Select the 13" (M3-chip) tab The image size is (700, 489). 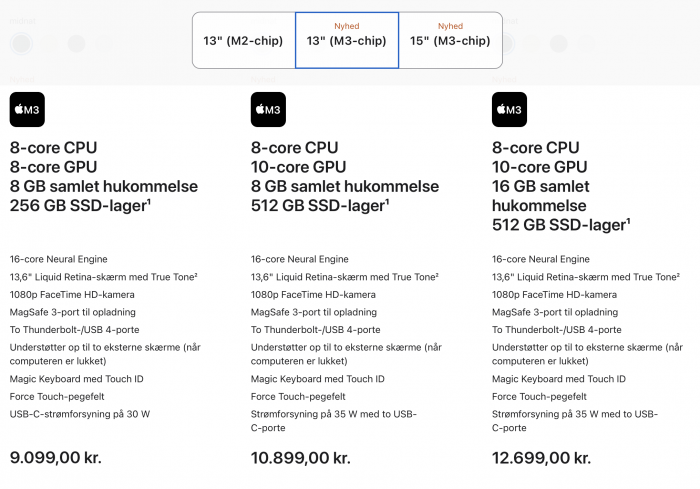(347, 40)
